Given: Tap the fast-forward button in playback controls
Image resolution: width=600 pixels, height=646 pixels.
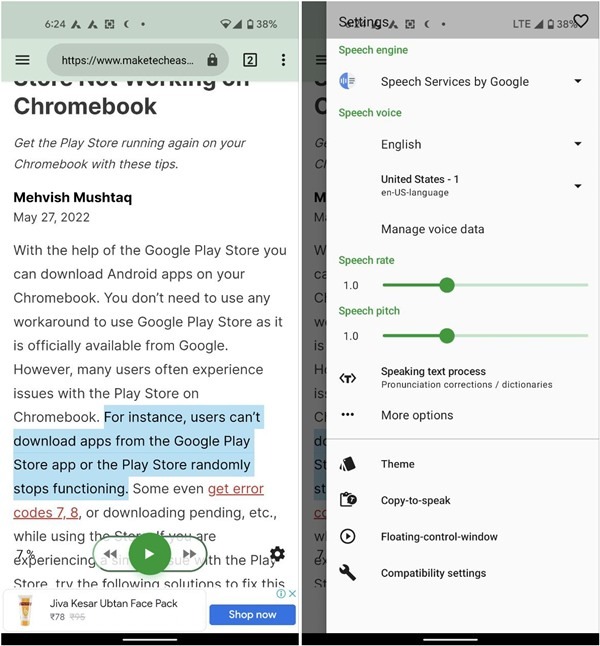Looking at the screenshot, I should (189, 554).
